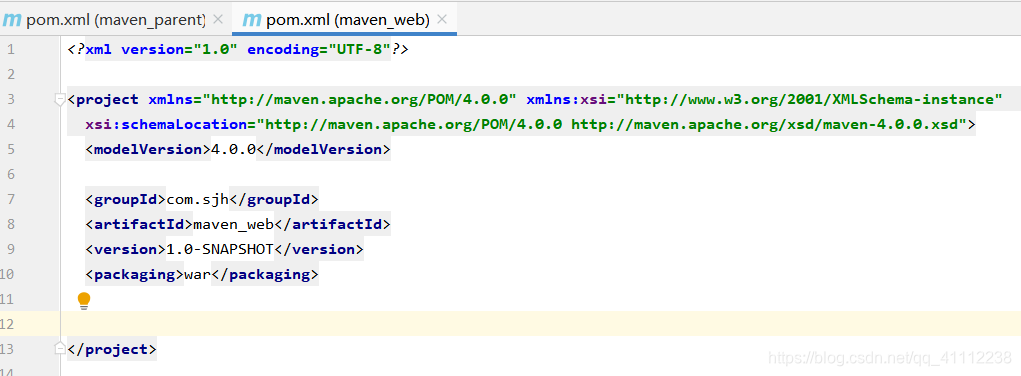Click the groupId value com.sjh
The image size is (1021, 376).
point(198,199)
